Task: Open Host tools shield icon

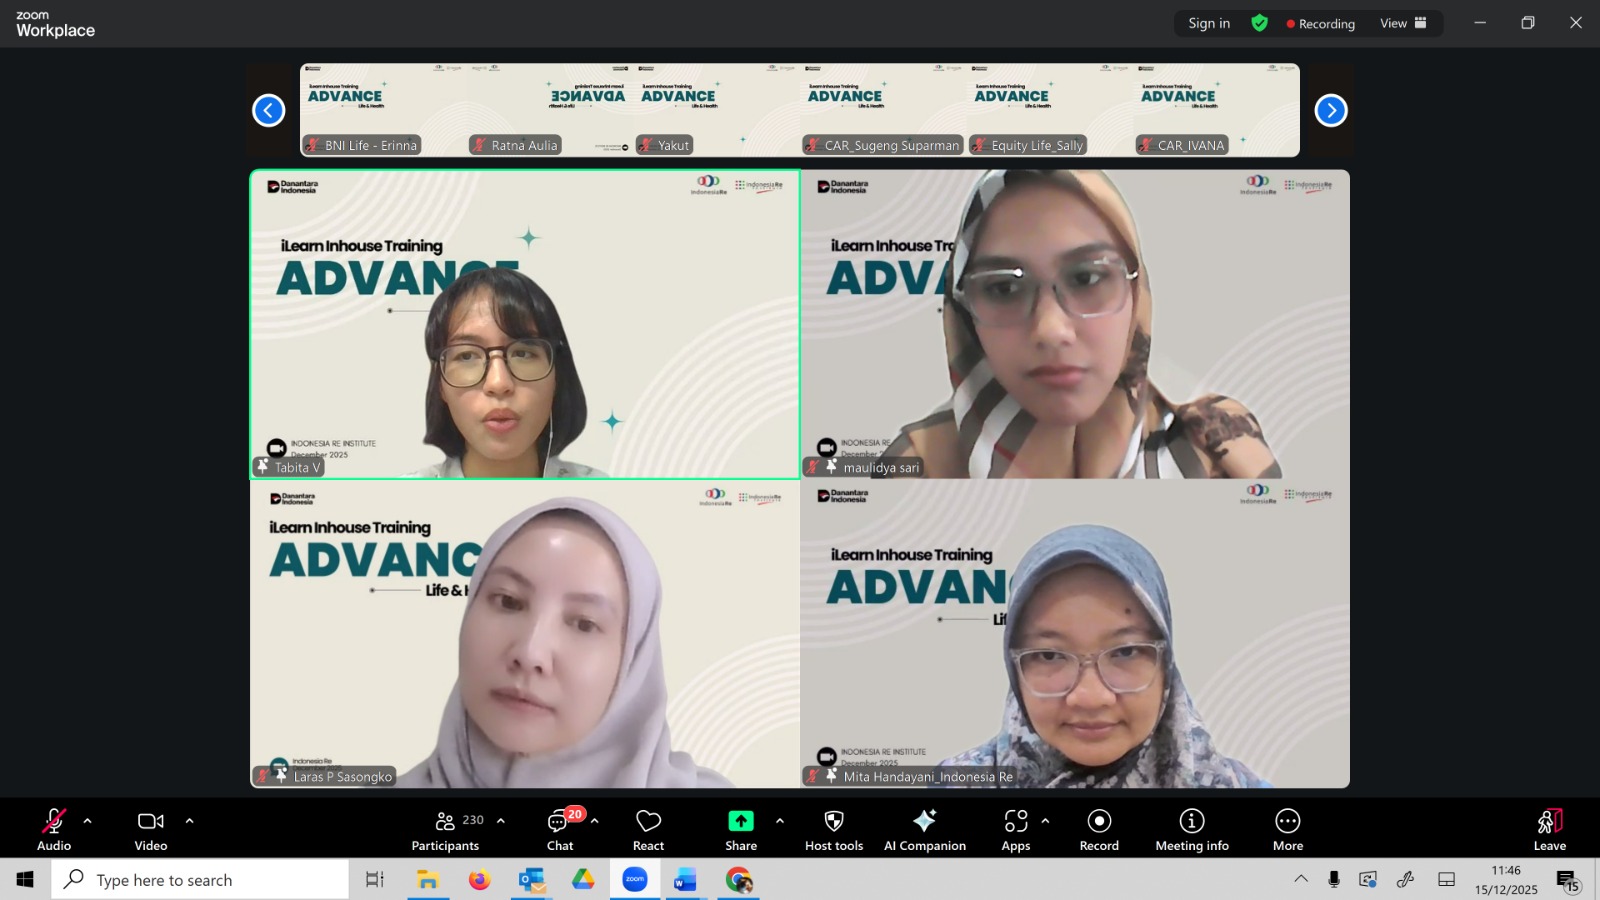Action: [x=834, y=829]
